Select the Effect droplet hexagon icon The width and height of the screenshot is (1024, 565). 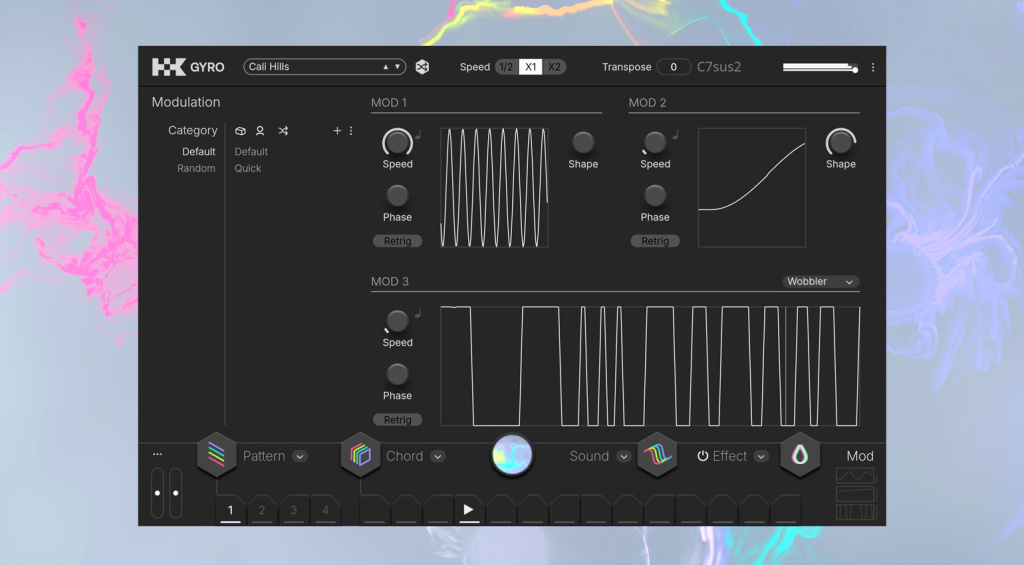800,455
